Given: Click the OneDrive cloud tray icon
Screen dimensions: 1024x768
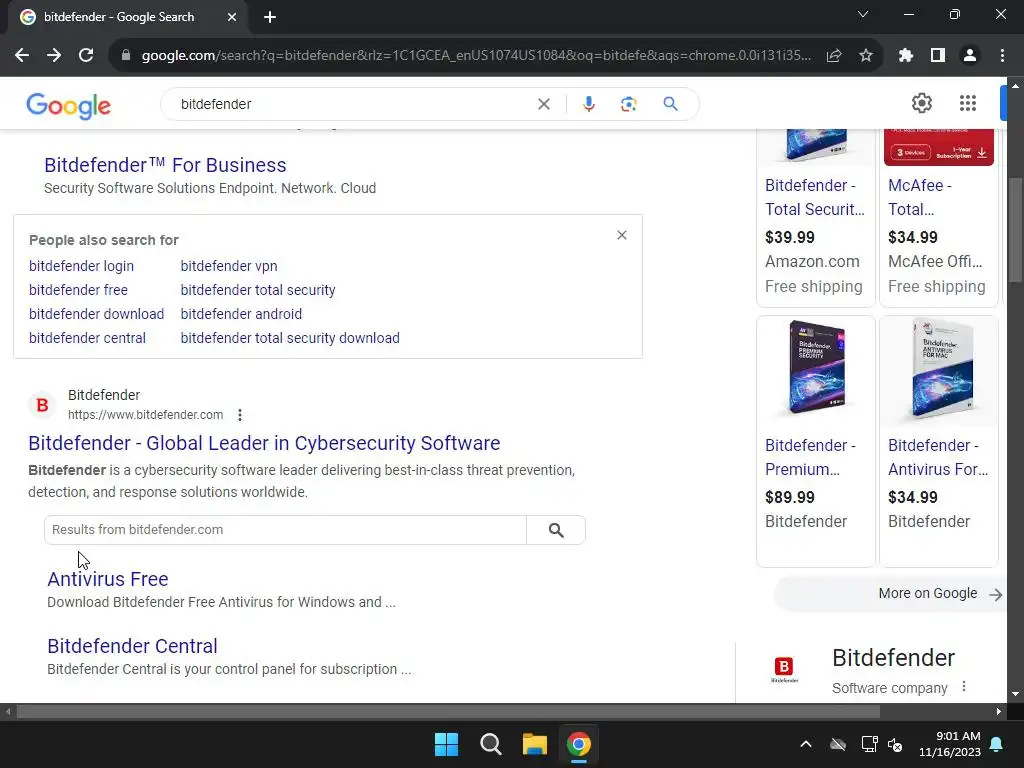Looking at the screenshot, I should (838, 744).
